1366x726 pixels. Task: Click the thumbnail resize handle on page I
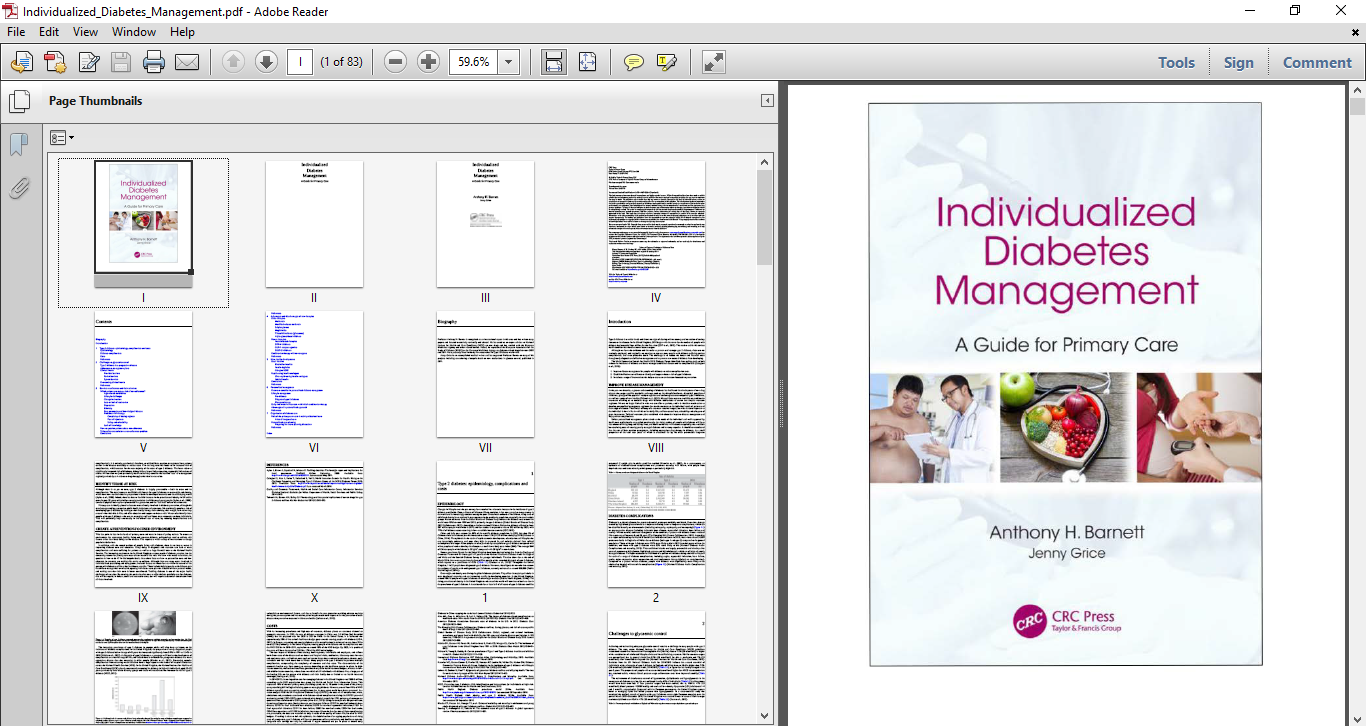[x=190, y=271]
